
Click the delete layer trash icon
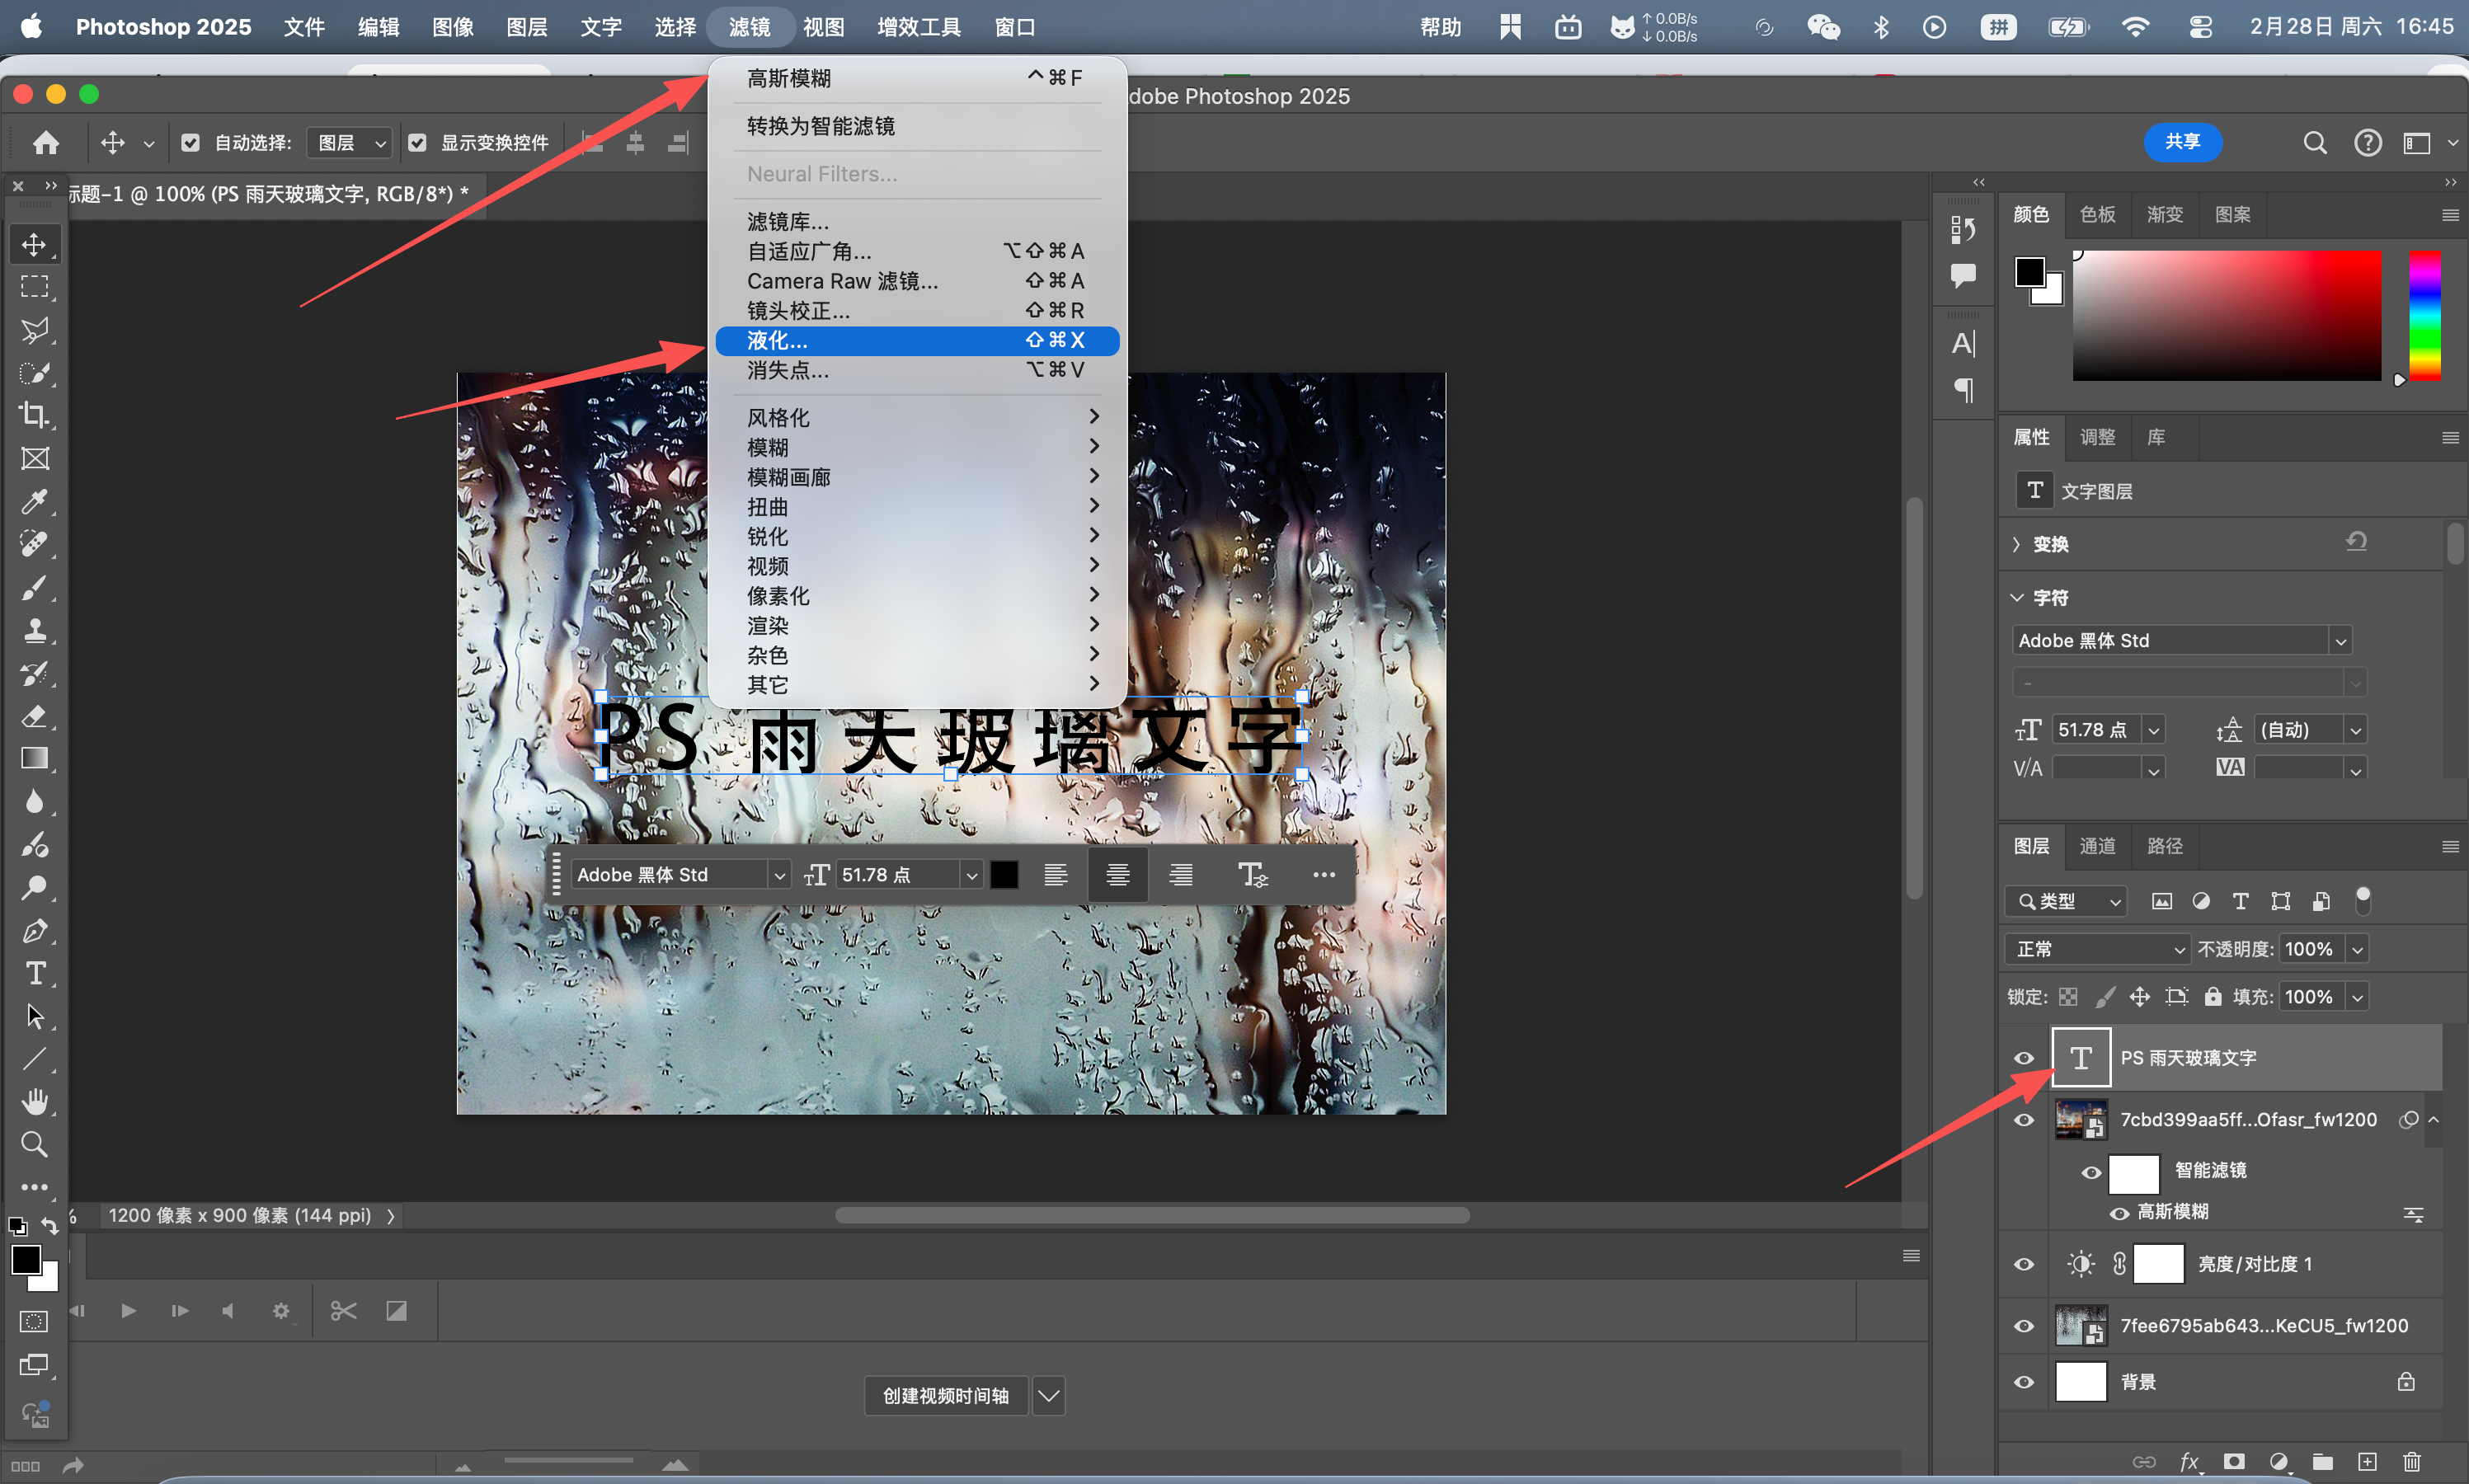(x=2411, y=1461)
